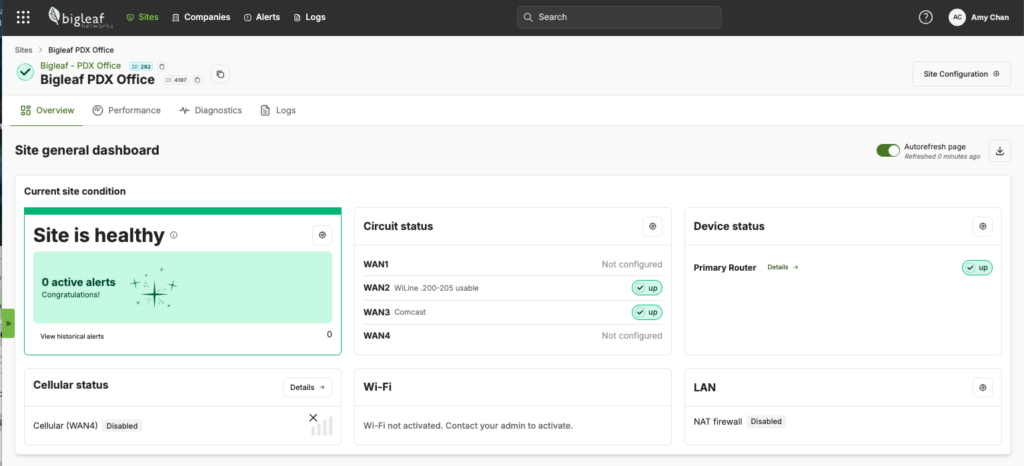The image size is (1024, 466).
Task: Click Details button in Cellular status
Action: click(307, 386)
